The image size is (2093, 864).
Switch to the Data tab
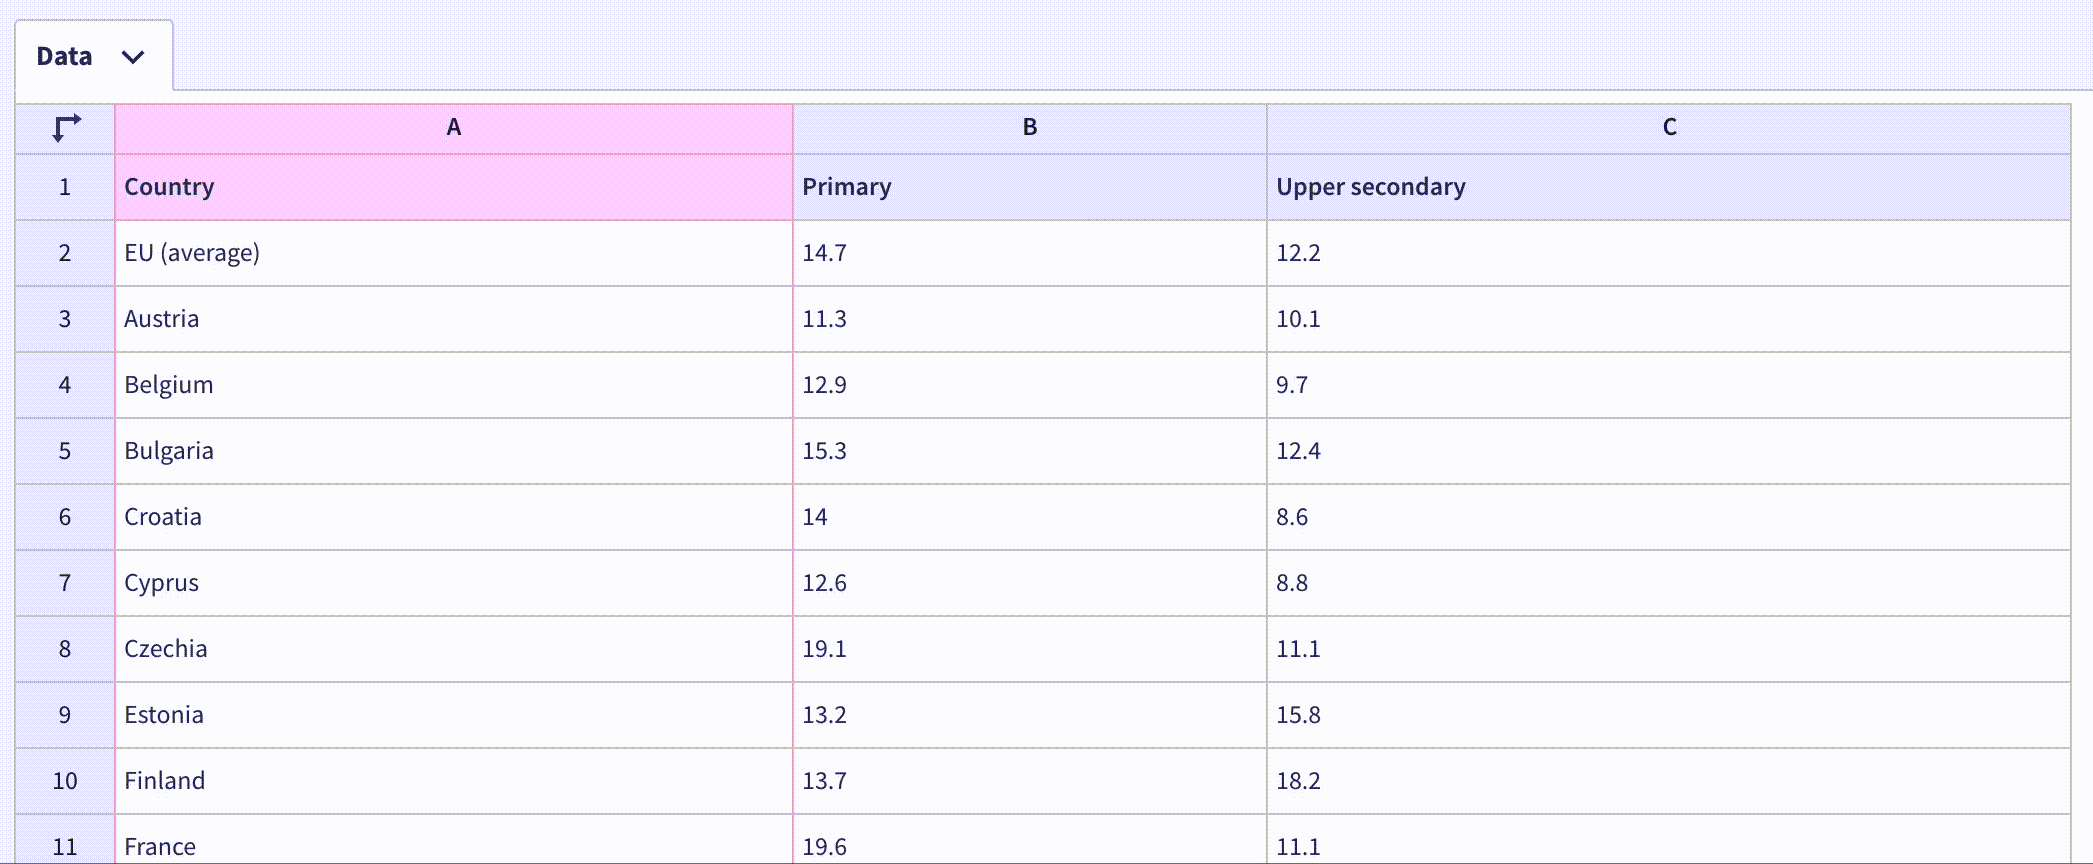coord(65,57)
